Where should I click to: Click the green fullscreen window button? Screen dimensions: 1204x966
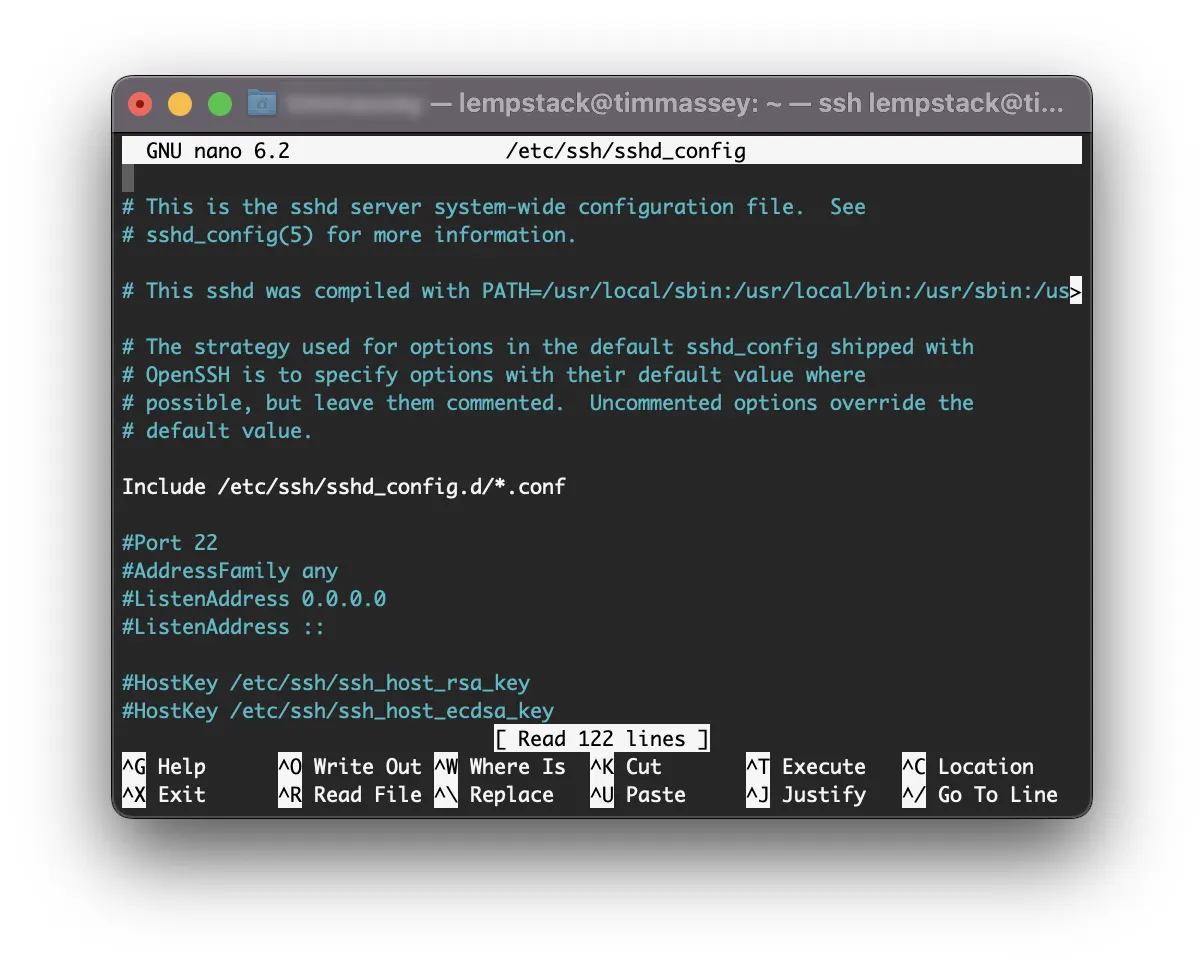coord(220,104)
